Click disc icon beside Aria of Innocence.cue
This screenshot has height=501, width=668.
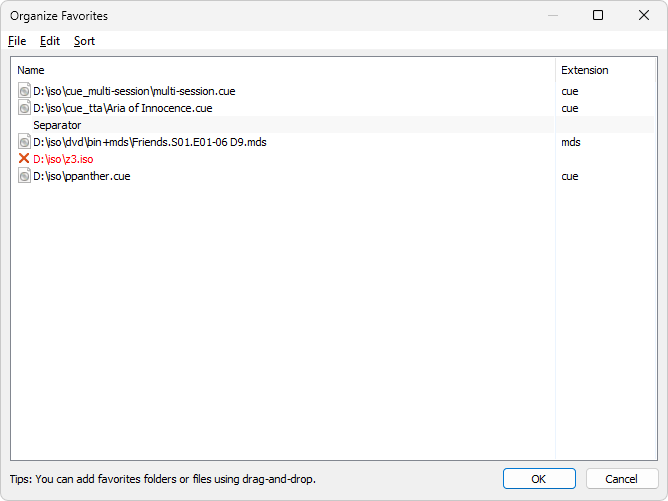(25, 108)
